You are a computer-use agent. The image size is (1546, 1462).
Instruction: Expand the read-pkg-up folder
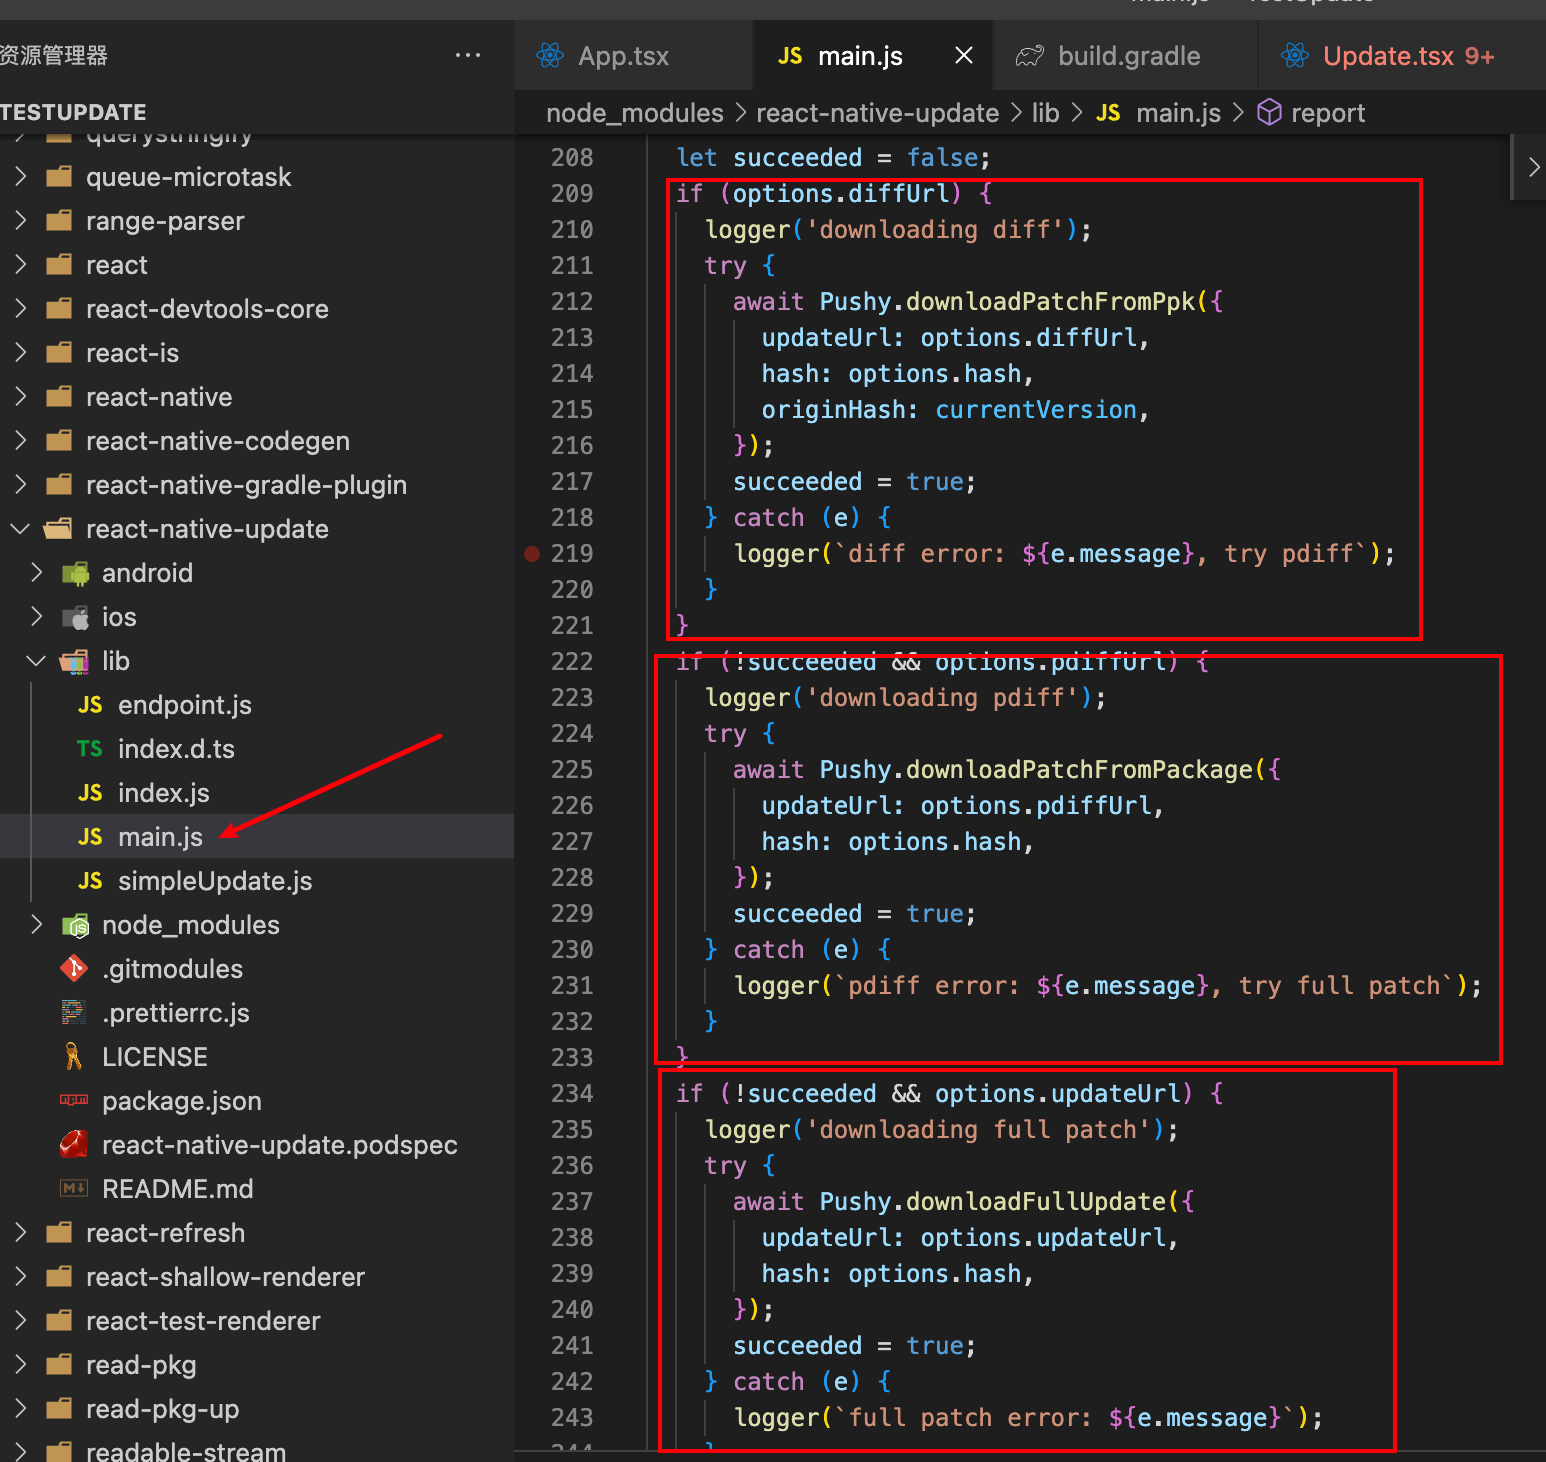(21, 1409)
